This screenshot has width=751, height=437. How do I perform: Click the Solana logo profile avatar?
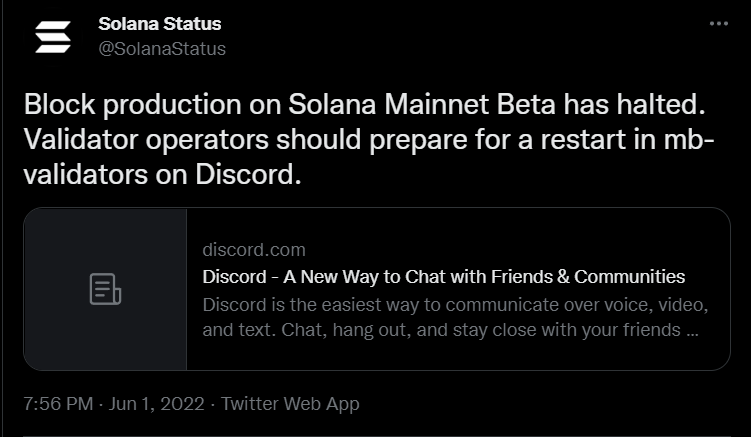tap(53, 36)
